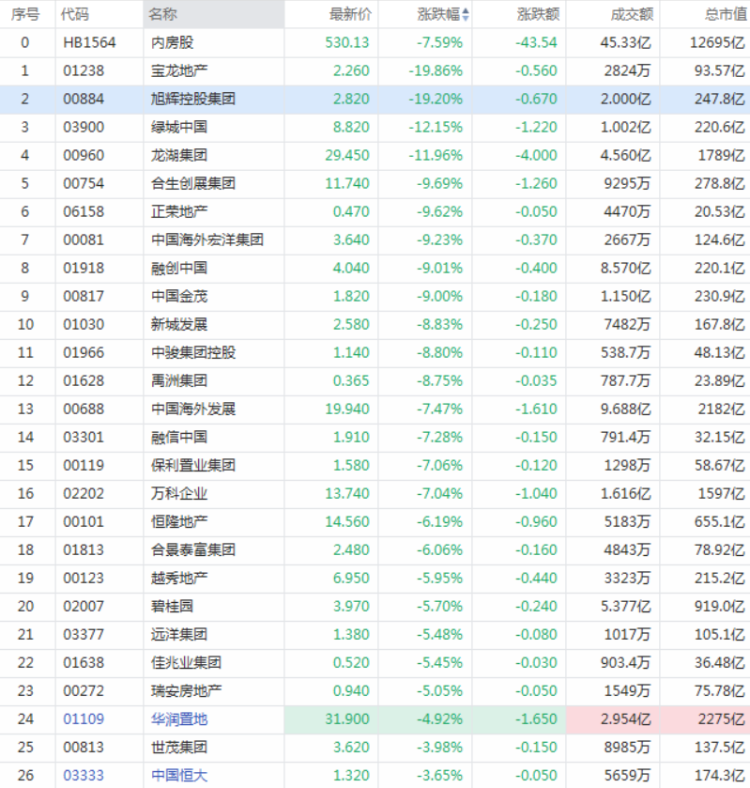Click 碧桂园 name cell
The width and height of the screenshot is (750, 788).
172,606
